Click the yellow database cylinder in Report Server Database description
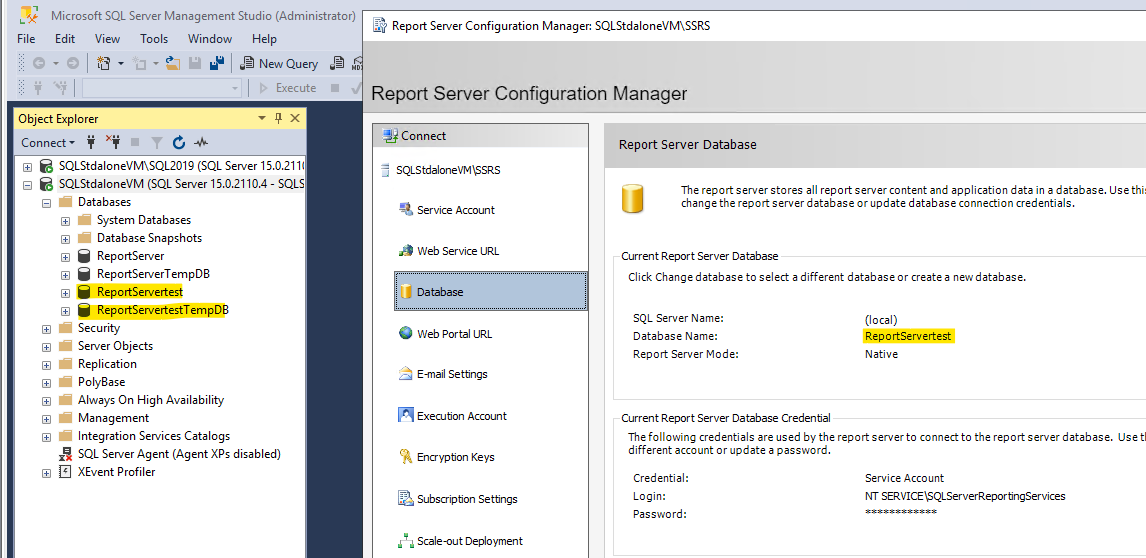The width and height of the screenshot is (1146, 558). click(632, 199)
